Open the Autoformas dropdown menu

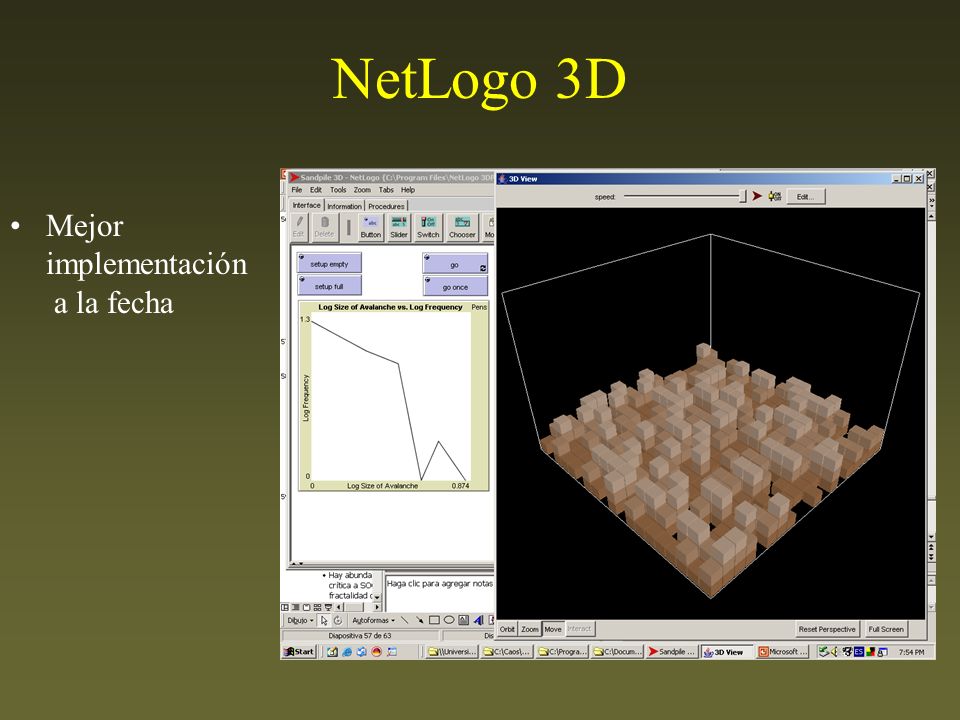pos(373,620)
